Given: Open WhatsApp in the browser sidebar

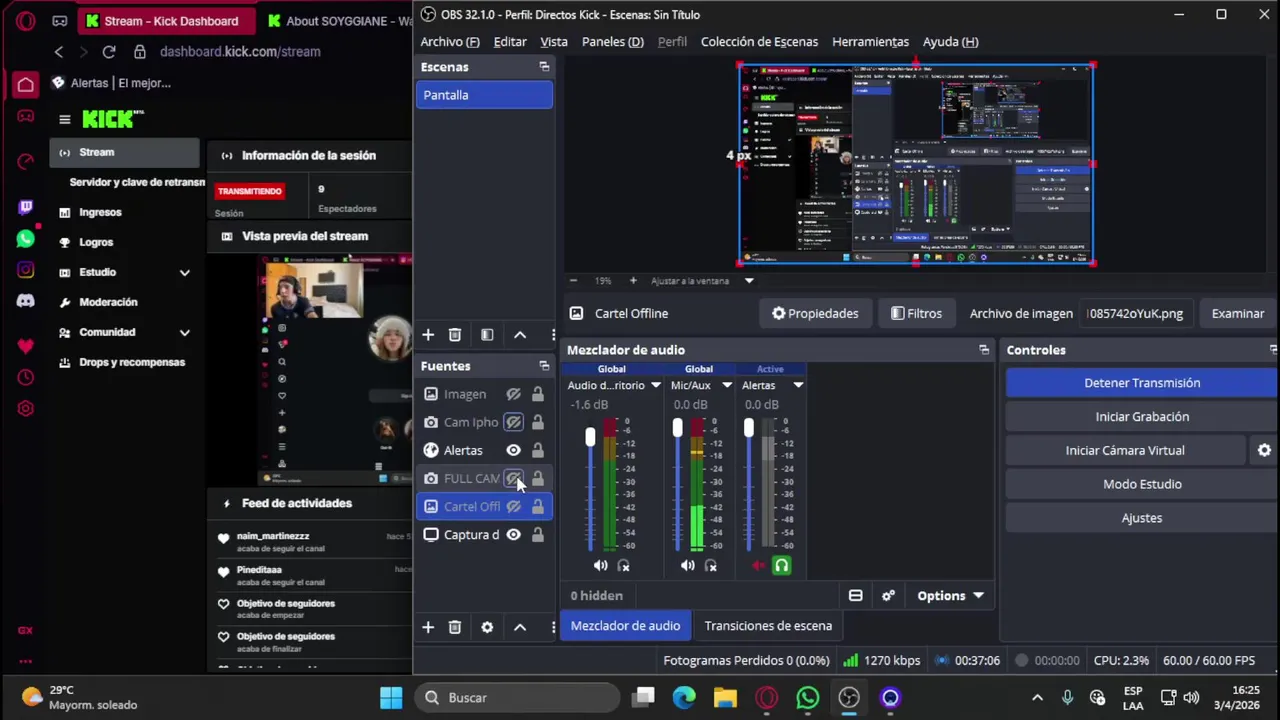Looking at the screenshot, I should pos(26,239).
